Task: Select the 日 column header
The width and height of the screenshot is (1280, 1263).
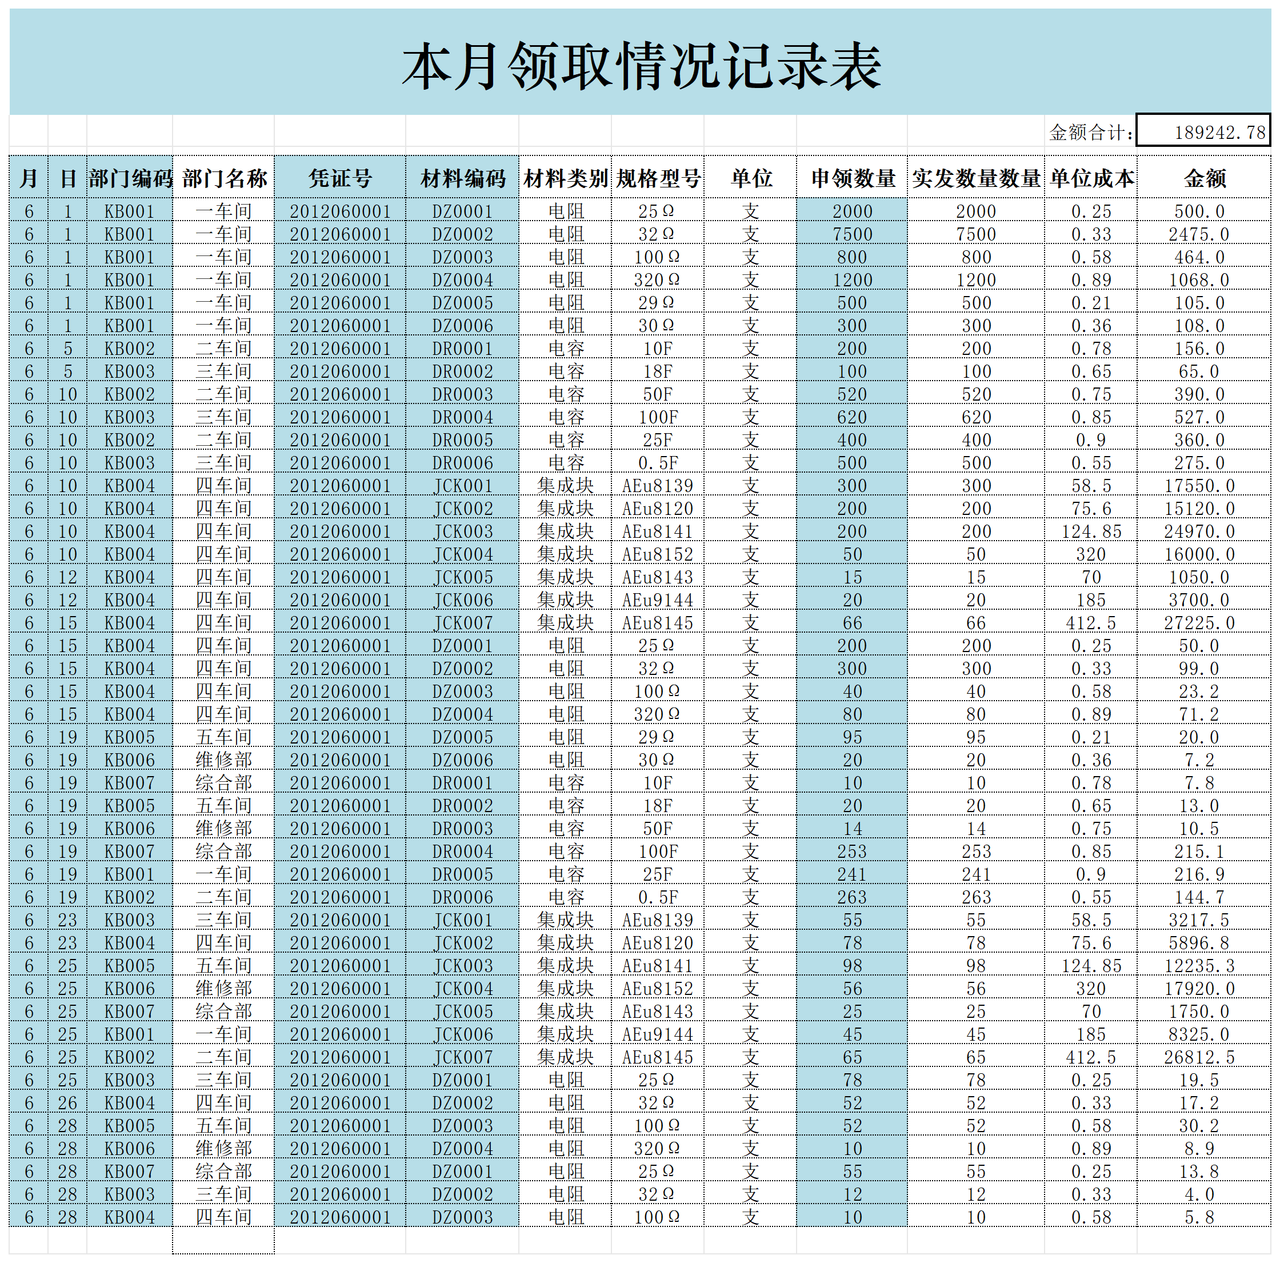Action: coord(68,178)
